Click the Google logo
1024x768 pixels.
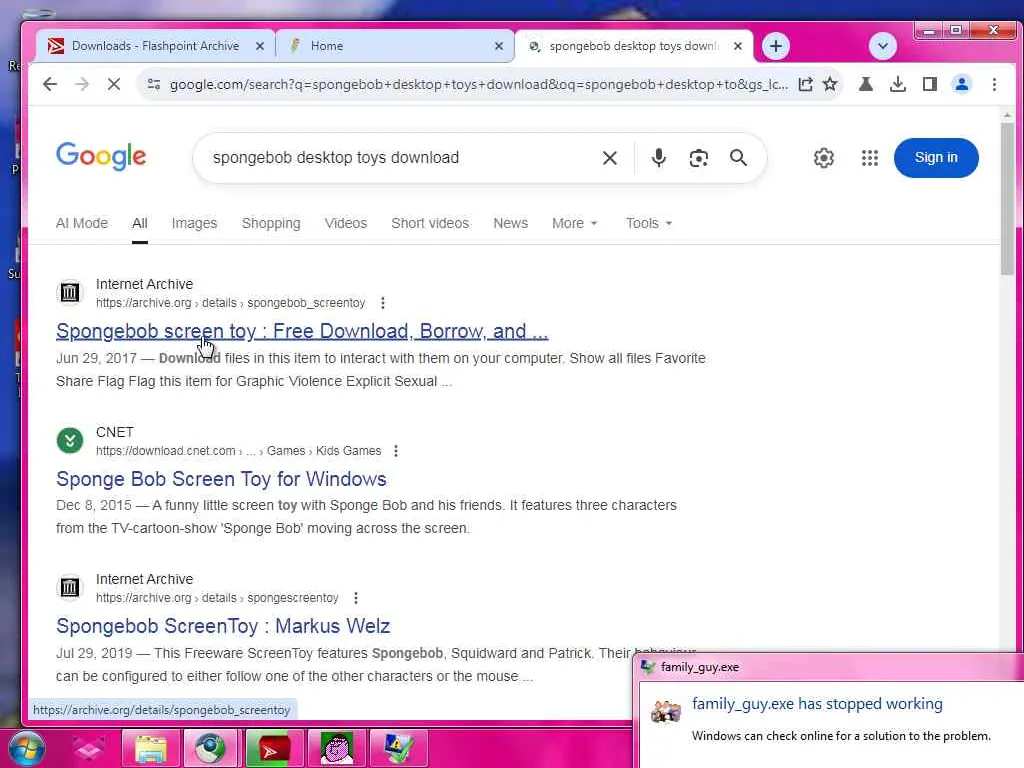(101, 157)
